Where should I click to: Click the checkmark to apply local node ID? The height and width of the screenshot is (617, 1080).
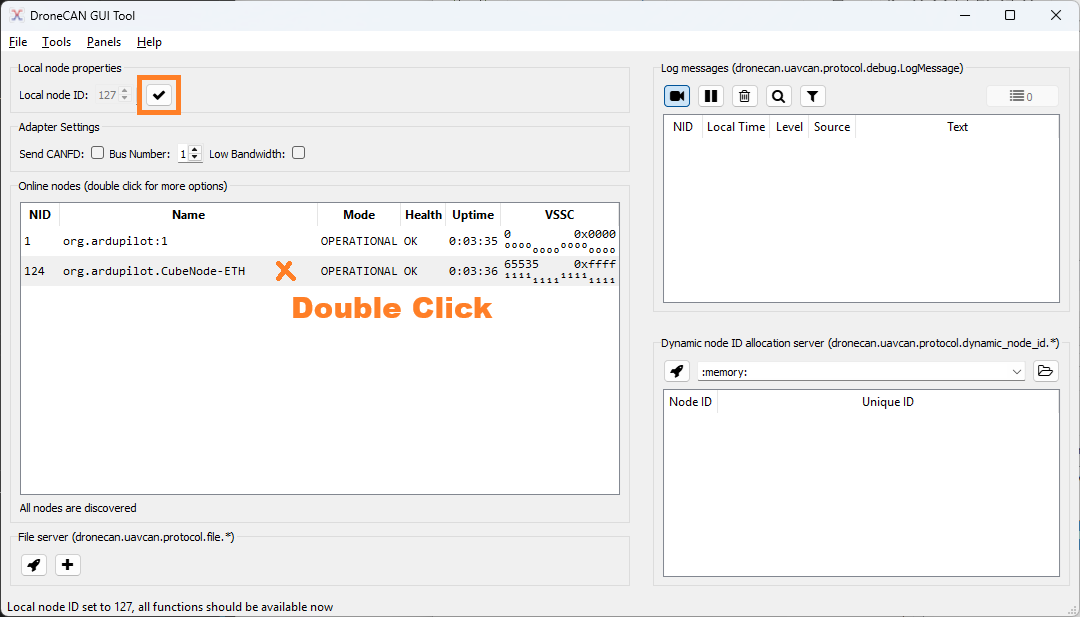pyautogui.click(x=159, y=95)
